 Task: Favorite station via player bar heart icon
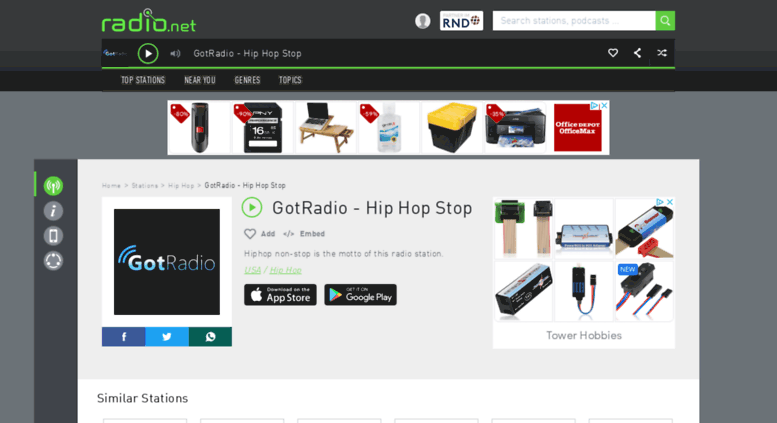pyautogui.click(x=613, y=53)
